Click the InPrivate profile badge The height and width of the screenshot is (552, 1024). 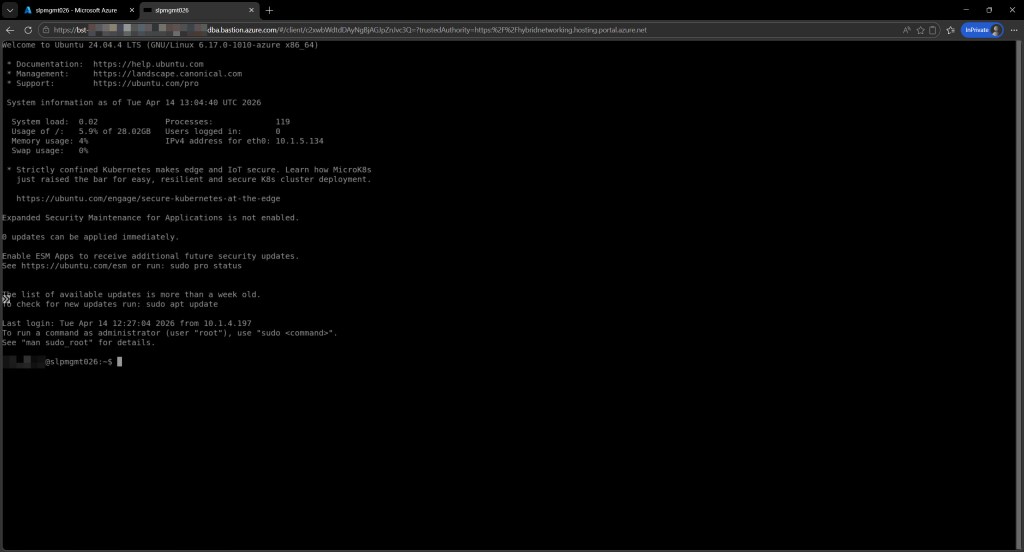(982, 30)
